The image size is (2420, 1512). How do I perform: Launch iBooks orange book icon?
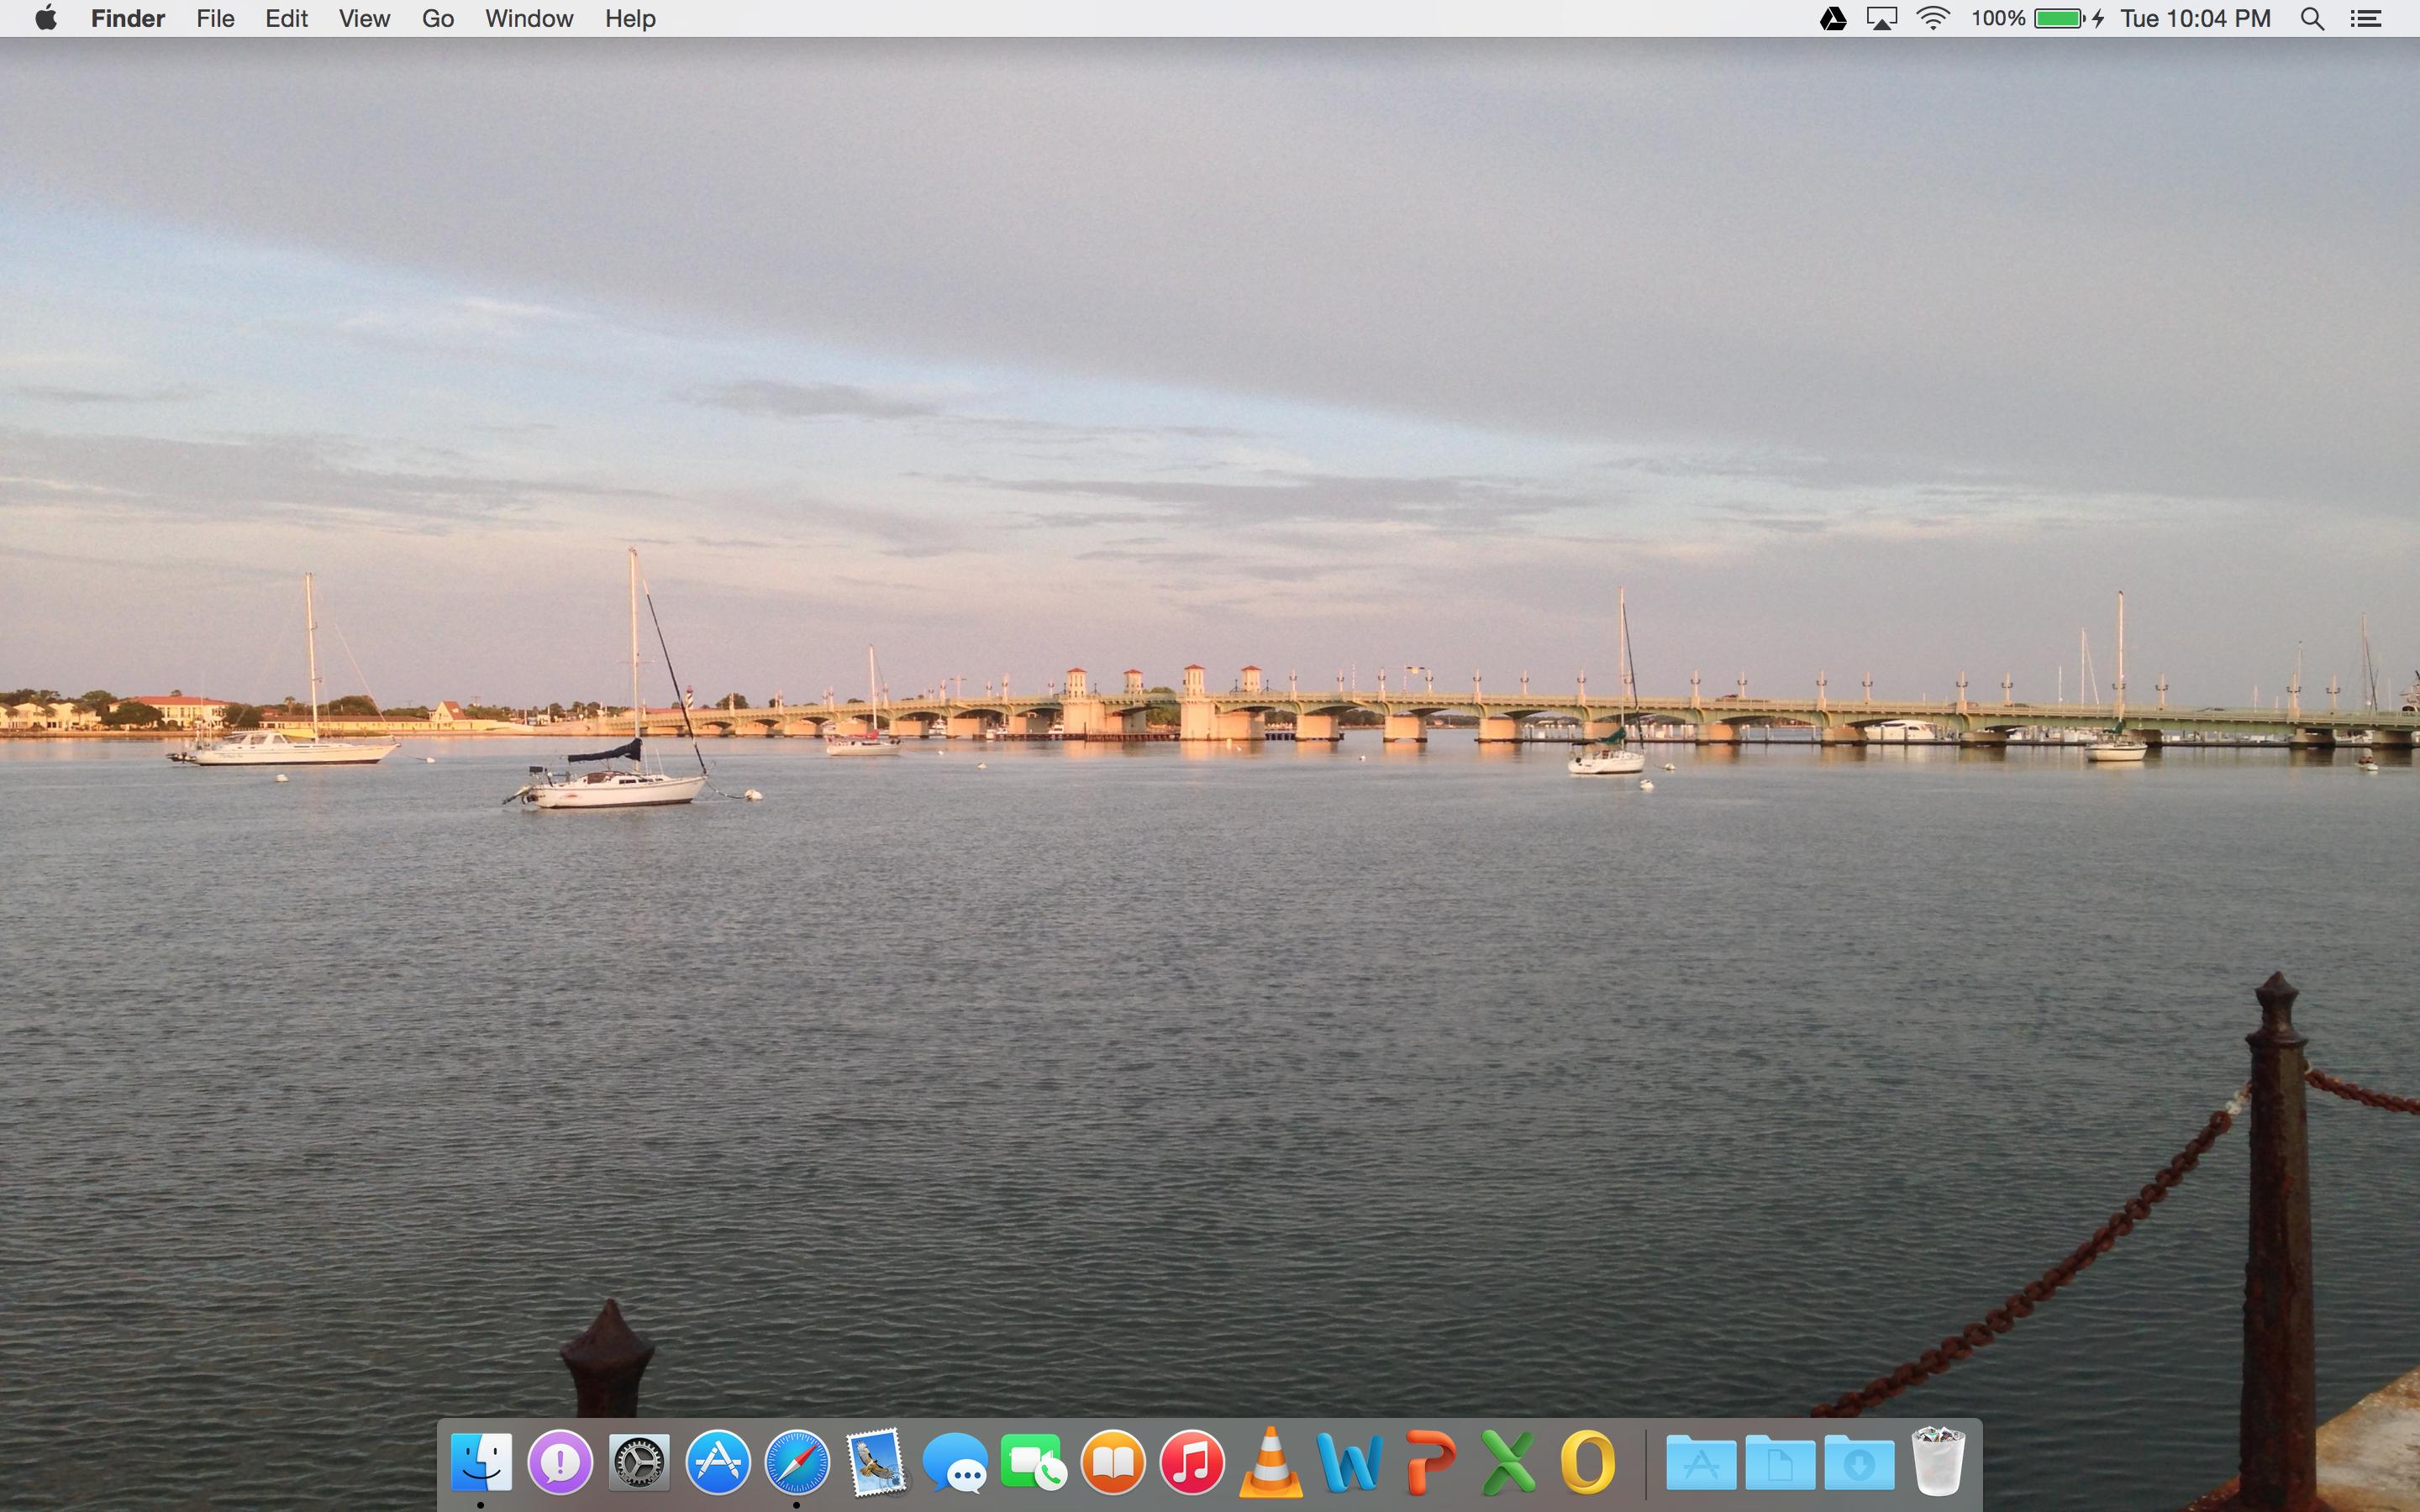1113,1462
